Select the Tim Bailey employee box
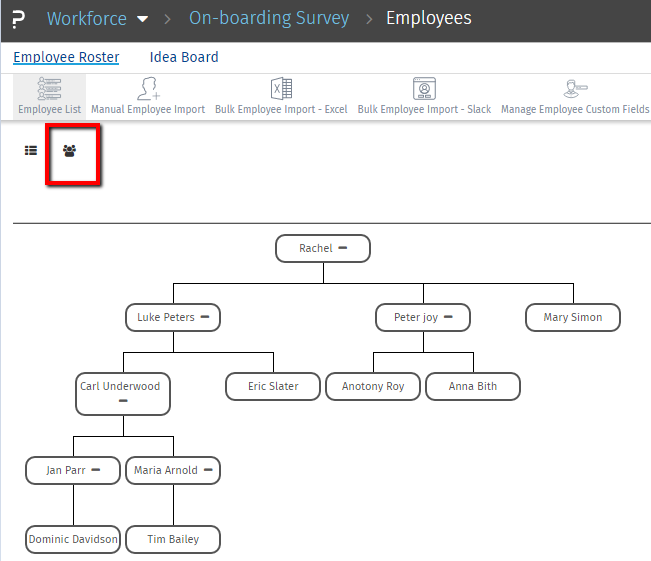The width and height of the screenshot is (651, 561). pyautogui.click(x=173, y=540)
